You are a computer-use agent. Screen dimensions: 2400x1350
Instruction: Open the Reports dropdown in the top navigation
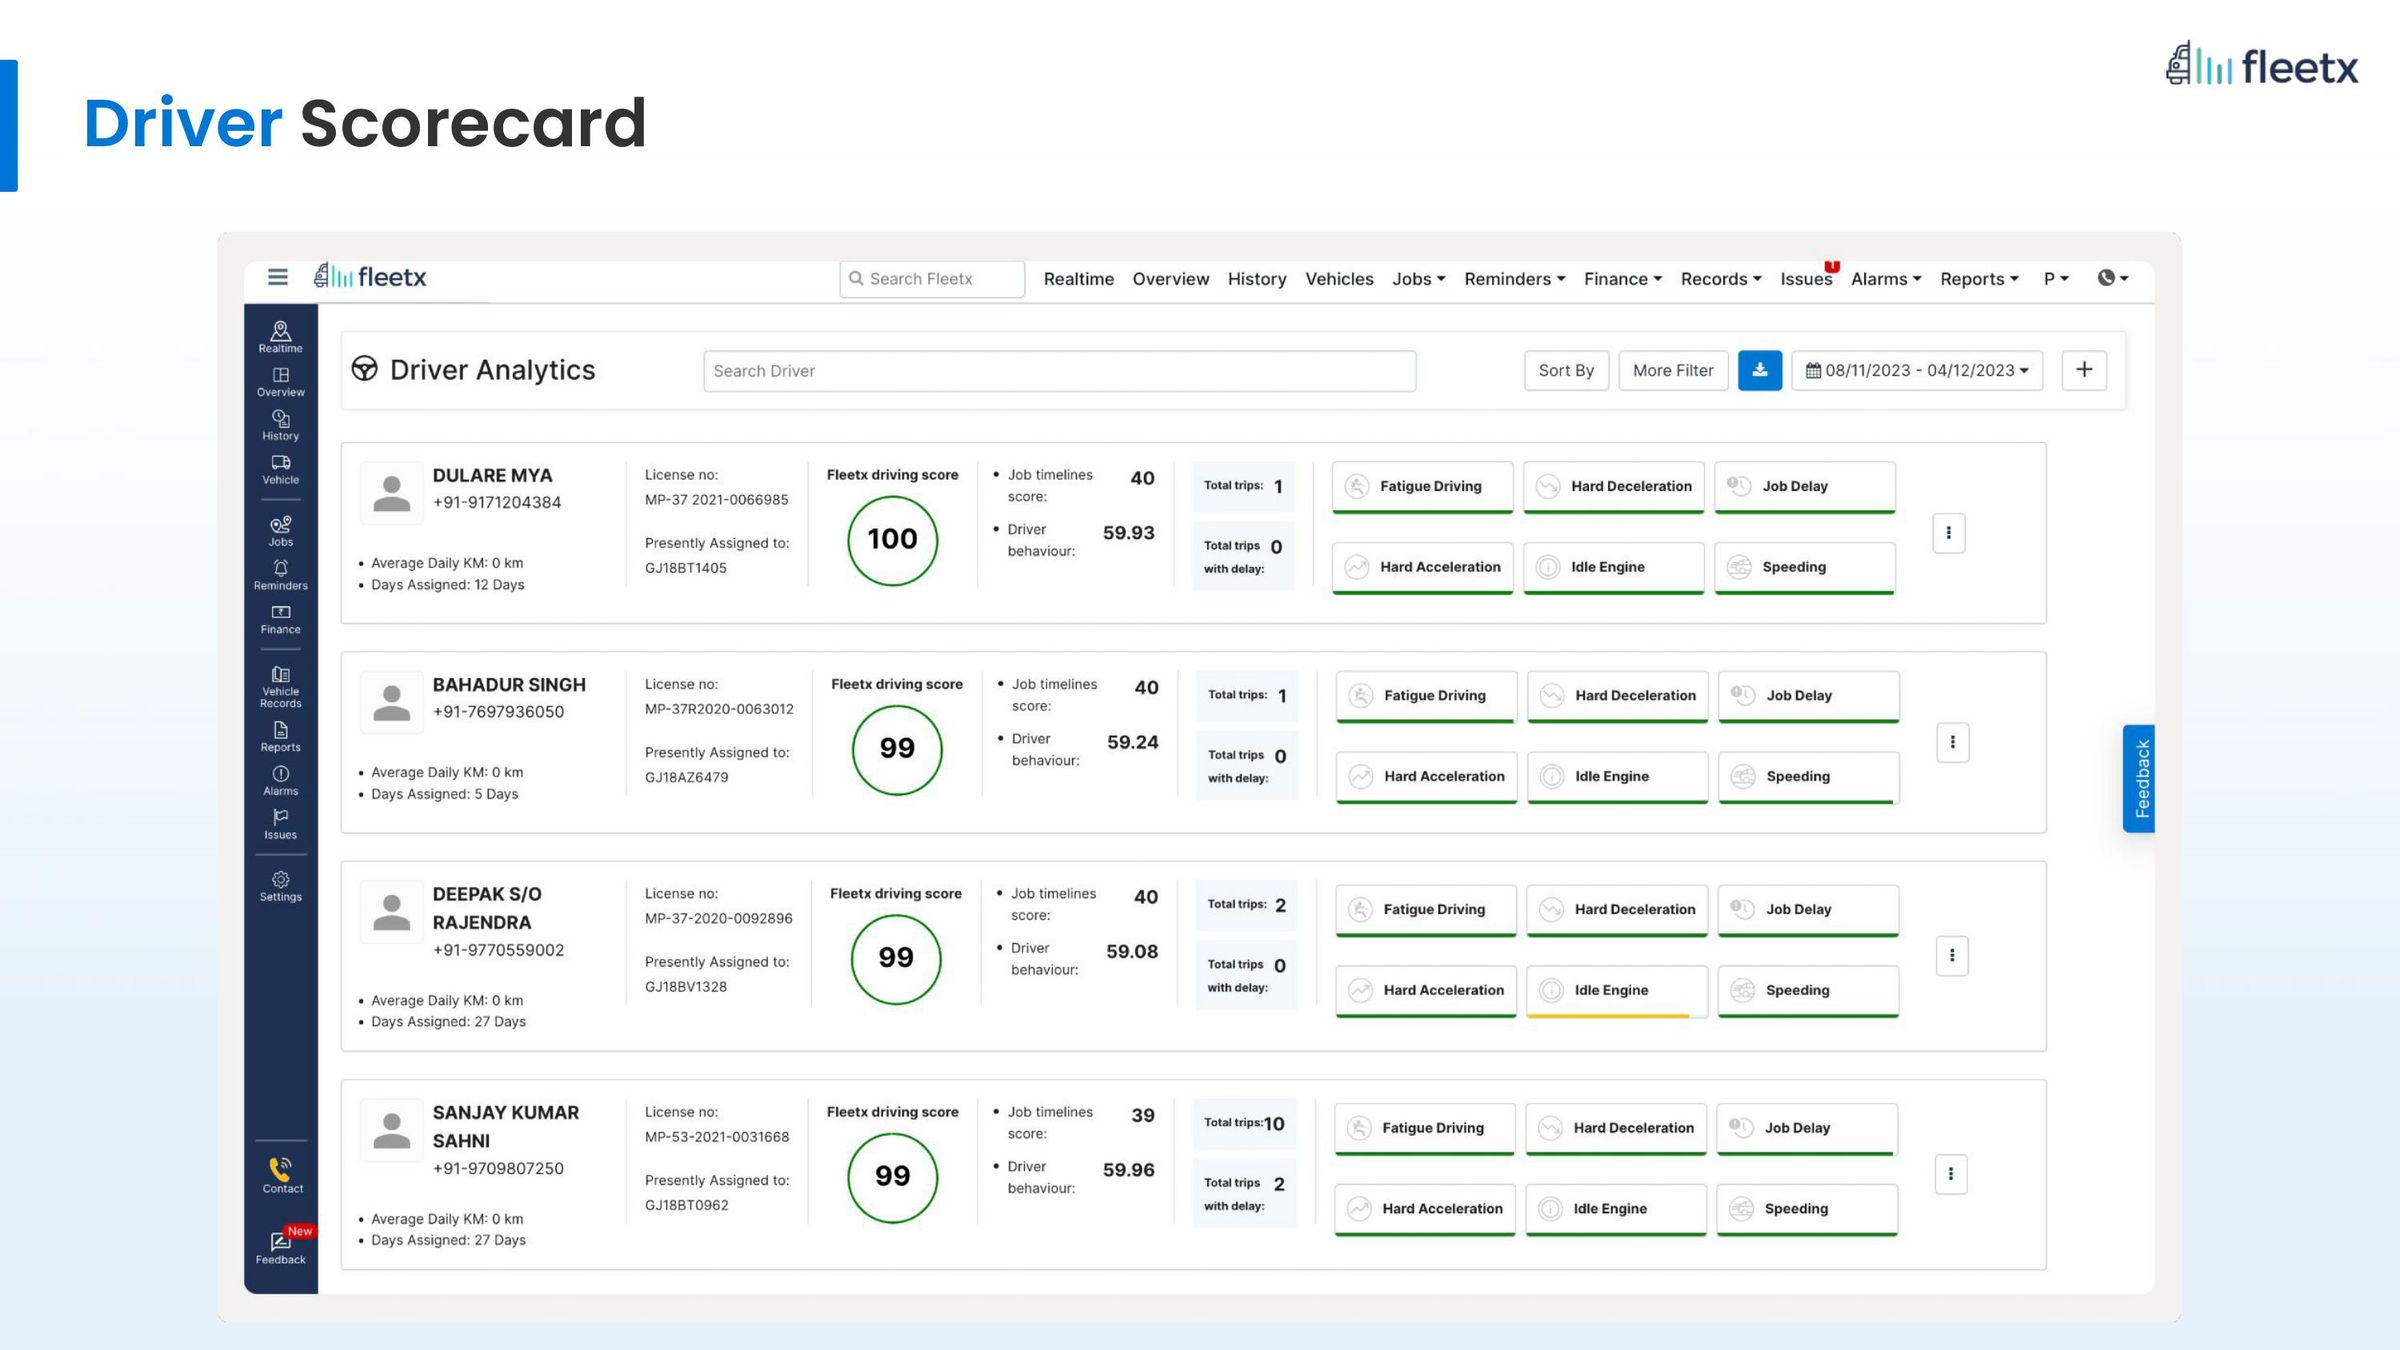point(1978,279)
